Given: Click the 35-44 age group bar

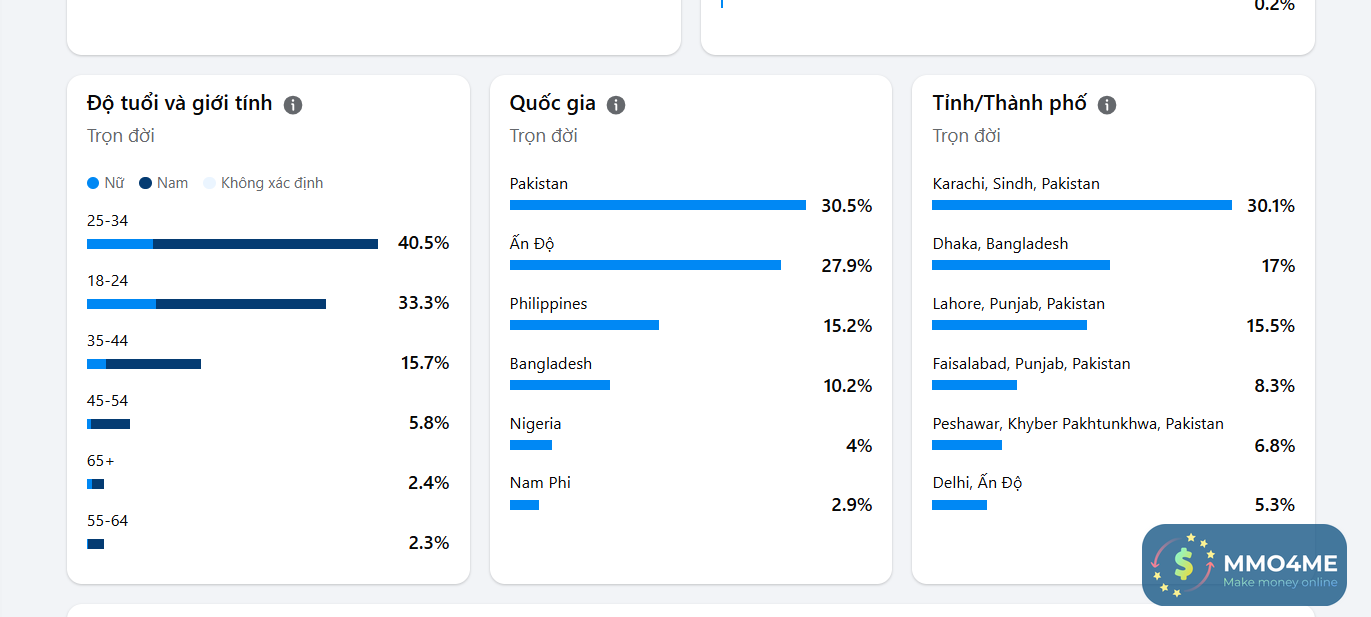Looking at the screenshot, I should tap(144, 364).
